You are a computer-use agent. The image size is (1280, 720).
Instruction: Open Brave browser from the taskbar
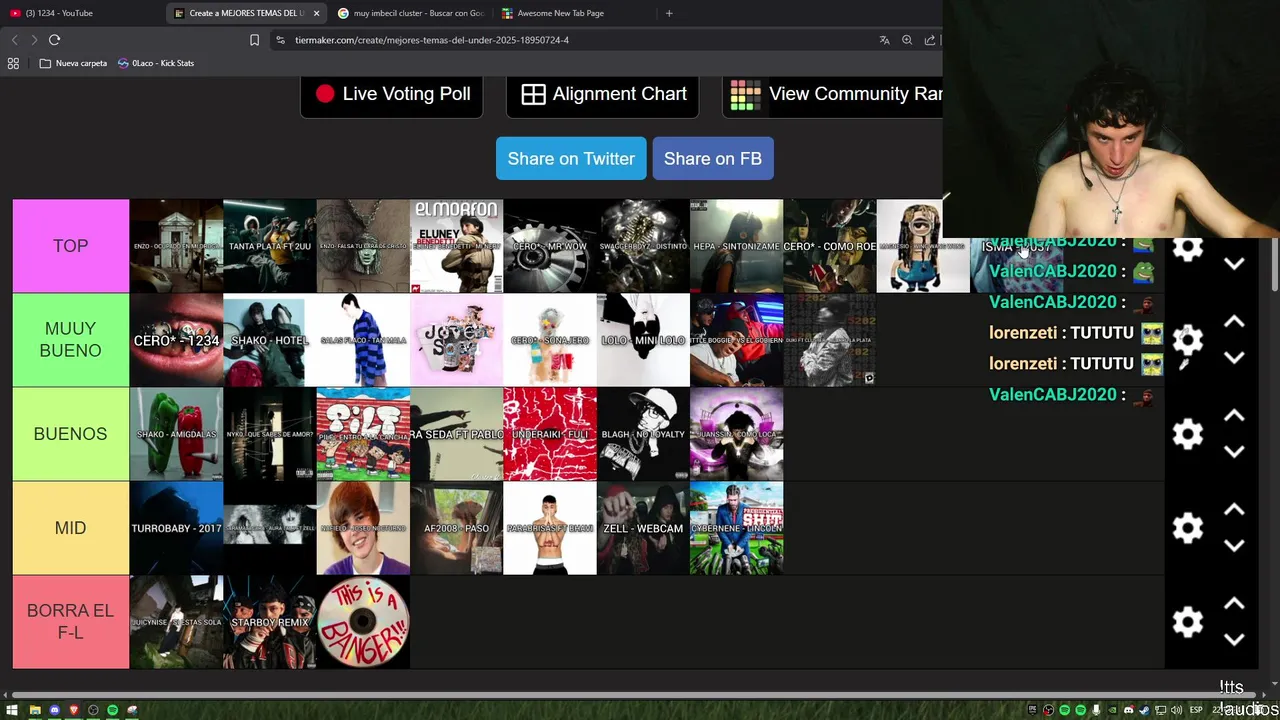click(x=73, y=710)
